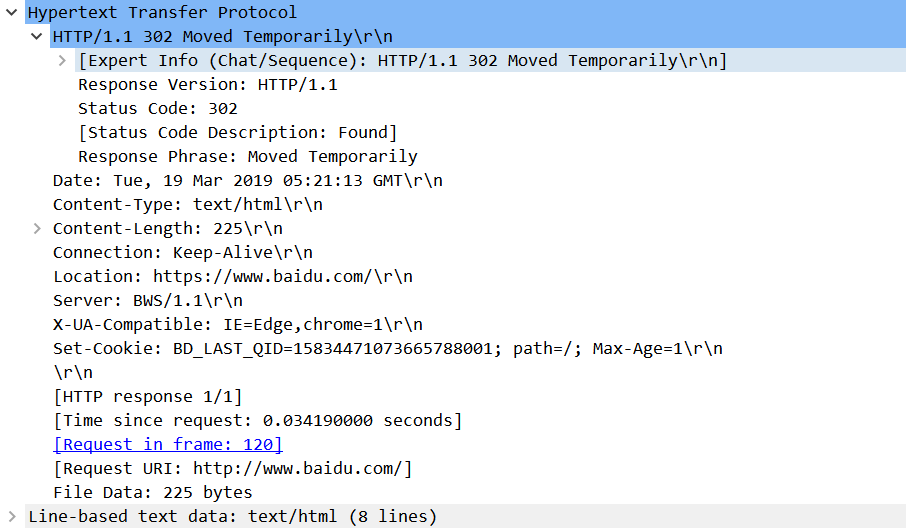Select the Status Code Description: Found row
Screen dimensions: 907x529
click(238, 133)
